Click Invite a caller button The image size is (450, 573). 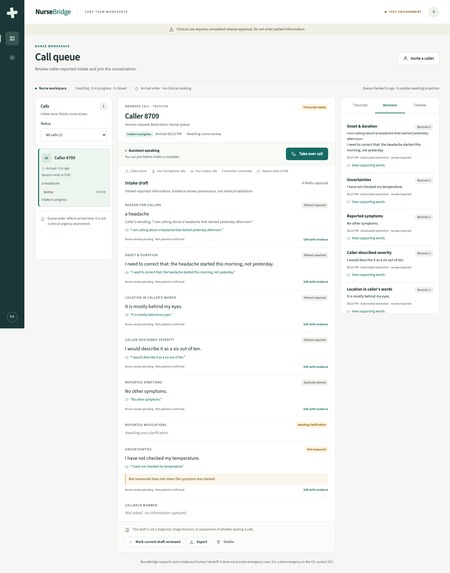click(419, 58)
